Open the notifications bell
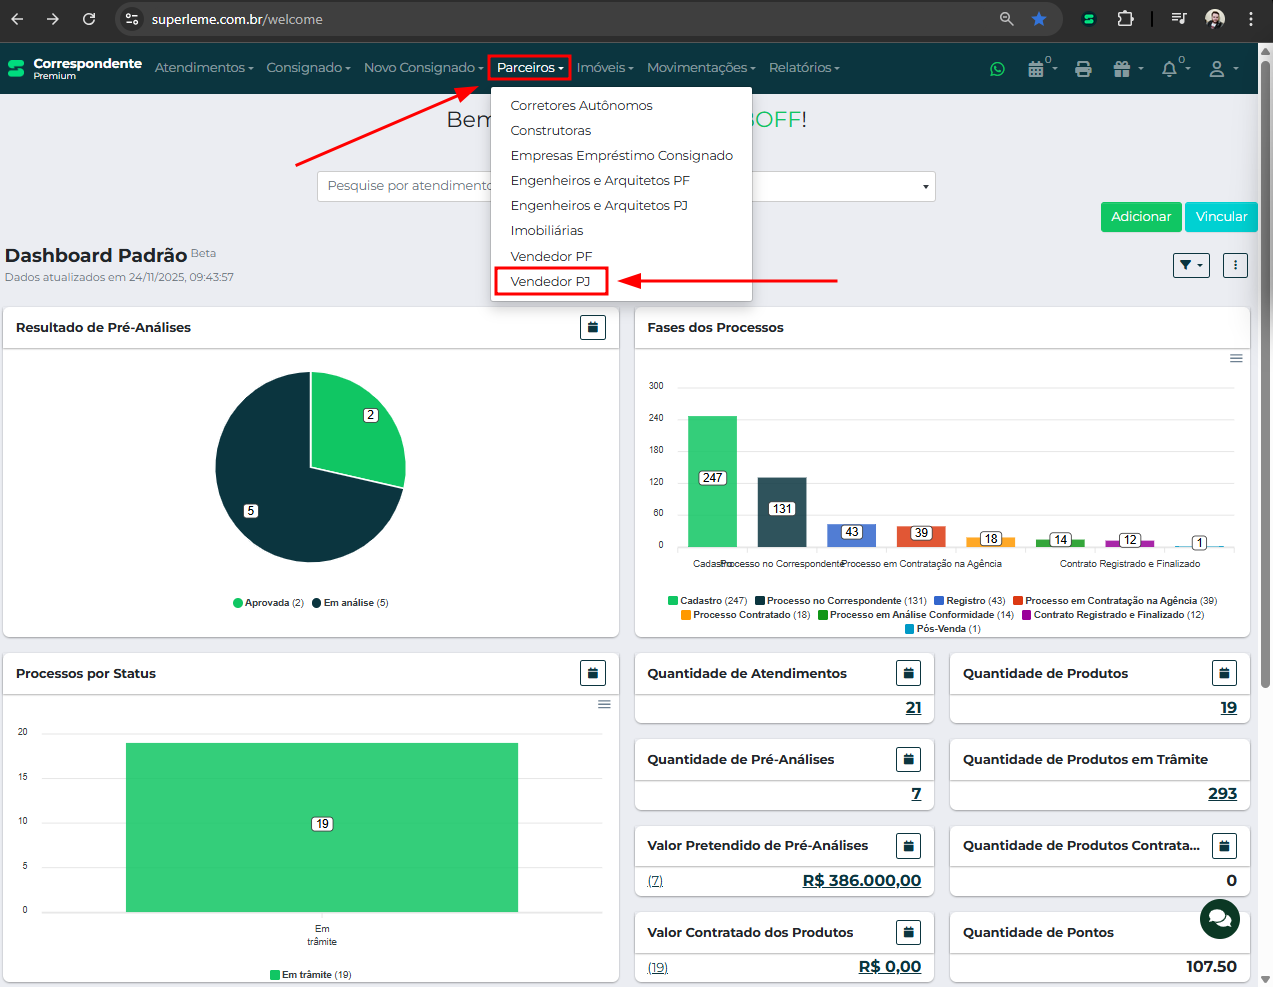The height and width of the screenshot is (987, 1273). click(1170, 69)
